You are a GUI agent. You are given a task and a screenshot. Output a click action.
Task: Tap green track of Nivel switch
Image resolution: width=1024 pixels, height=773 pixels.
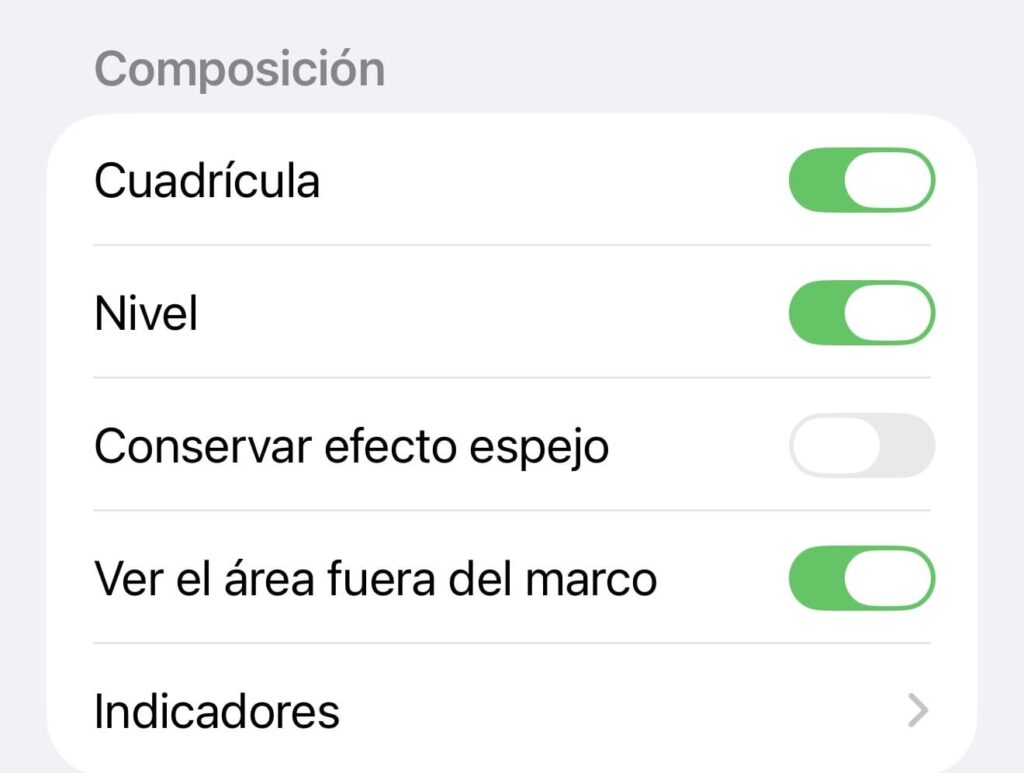click(816, 313)
